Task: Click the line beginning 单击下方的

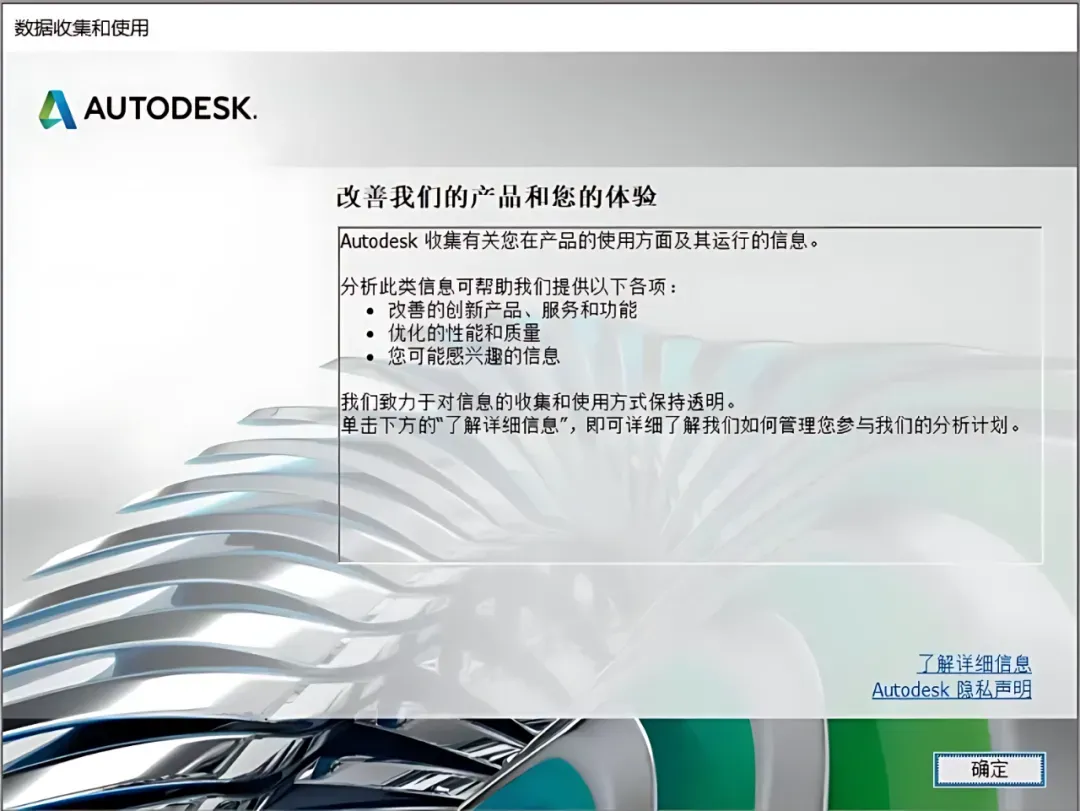Action: click(x=681, y=424)
